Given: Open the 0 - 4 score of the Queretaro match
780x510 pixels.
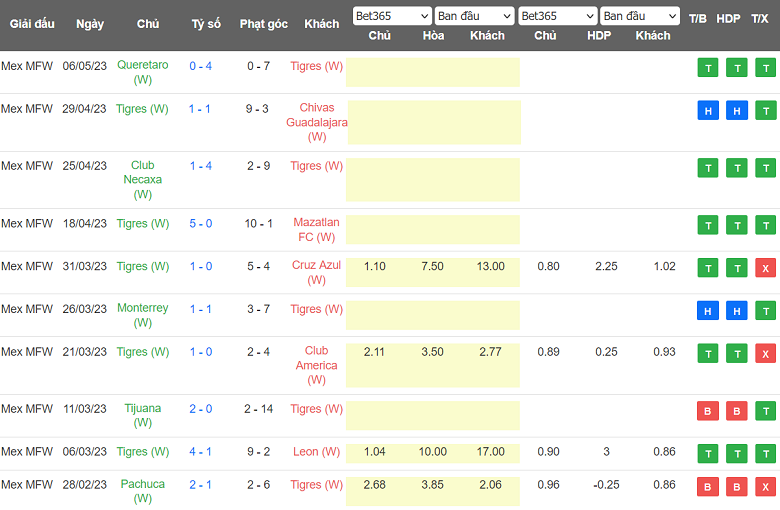Looking at the screenshot, I should pos(200,66).
